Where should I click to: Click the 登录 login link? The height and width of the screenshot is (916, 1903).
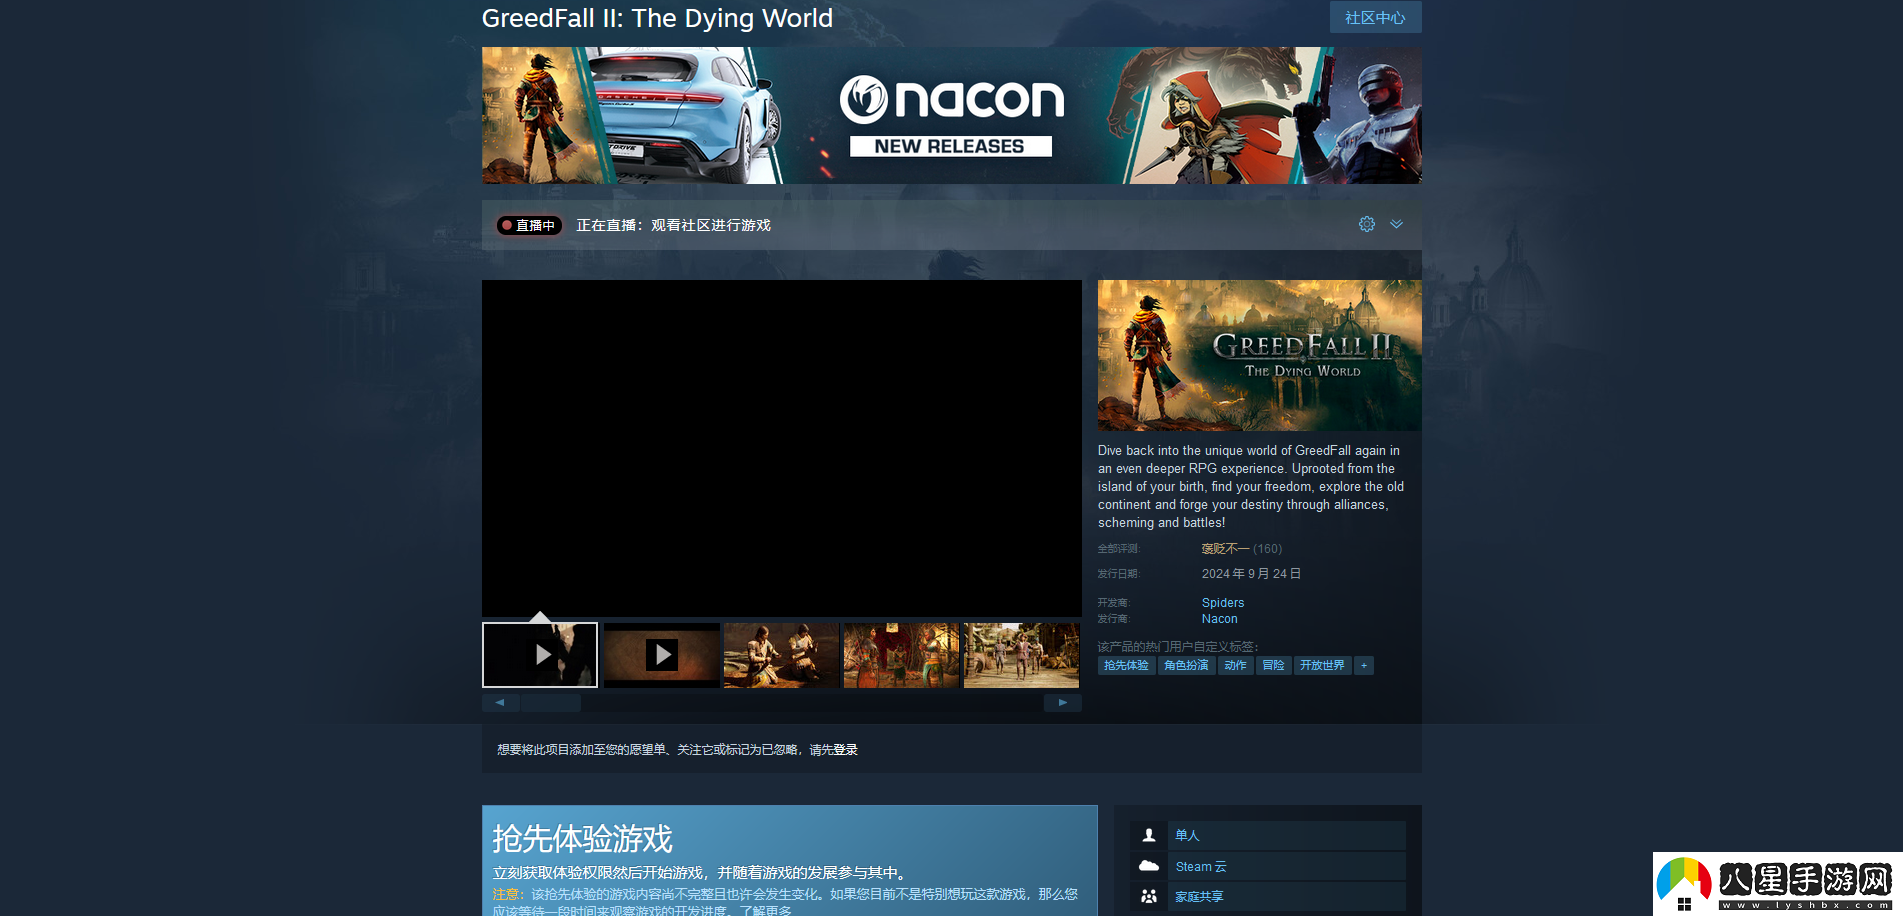[846, 750]
